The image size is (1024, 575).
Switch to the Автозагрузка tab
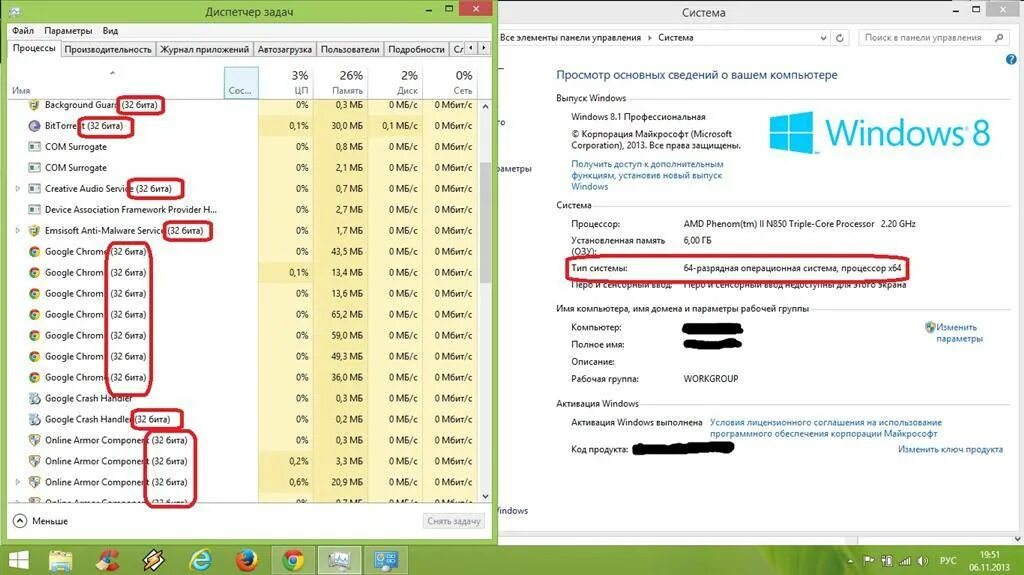[285, 49]
